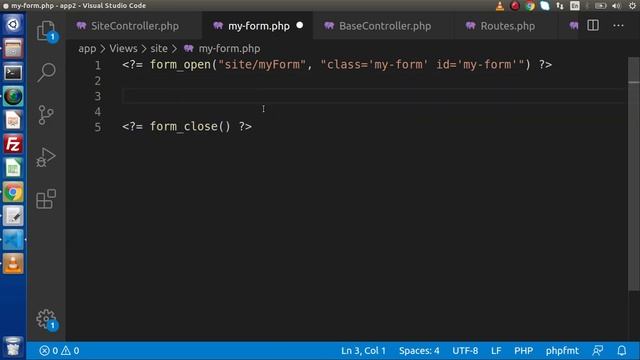This screenshot has width=640, height=360.
Task: Open the battery indicator in top panel
Action: [600, 6]
